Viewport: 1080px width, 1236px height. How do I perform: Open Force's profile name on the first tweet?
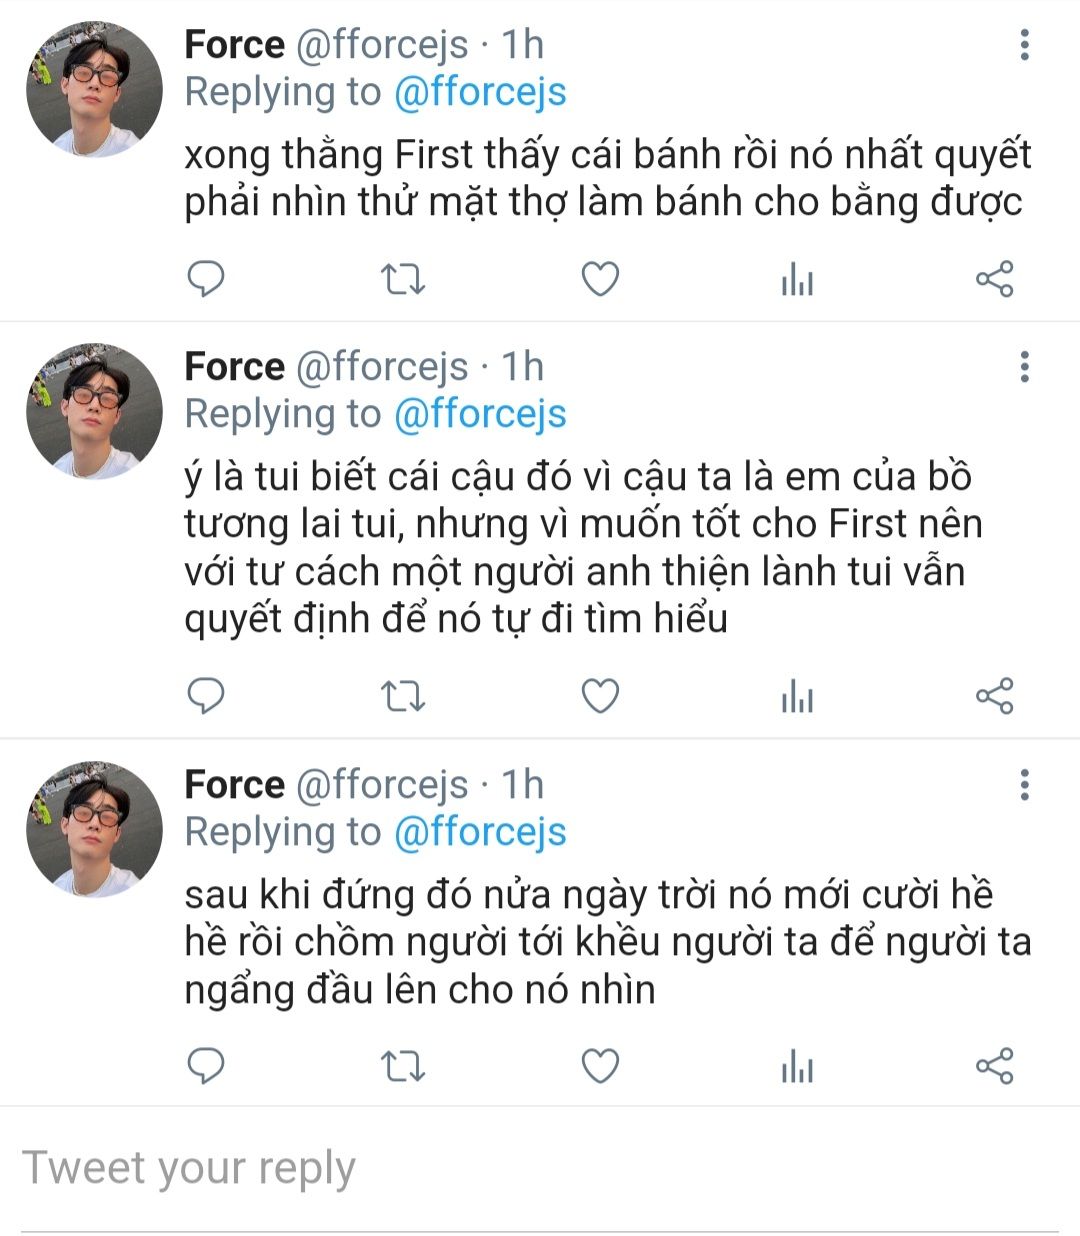235,45
